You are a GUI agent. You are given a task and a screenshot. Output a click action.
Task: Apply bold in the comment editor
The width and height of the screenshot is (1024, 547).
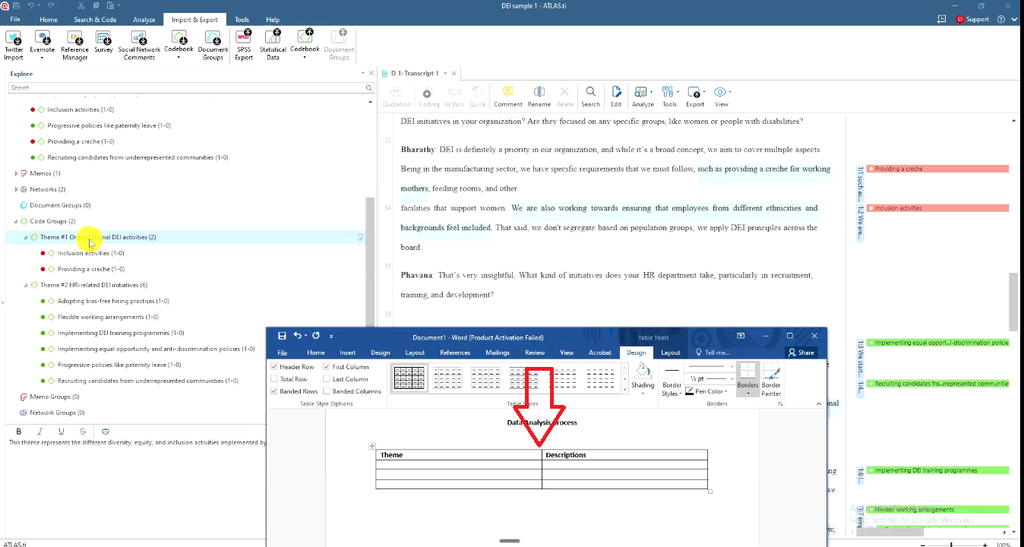coord(18,431)
